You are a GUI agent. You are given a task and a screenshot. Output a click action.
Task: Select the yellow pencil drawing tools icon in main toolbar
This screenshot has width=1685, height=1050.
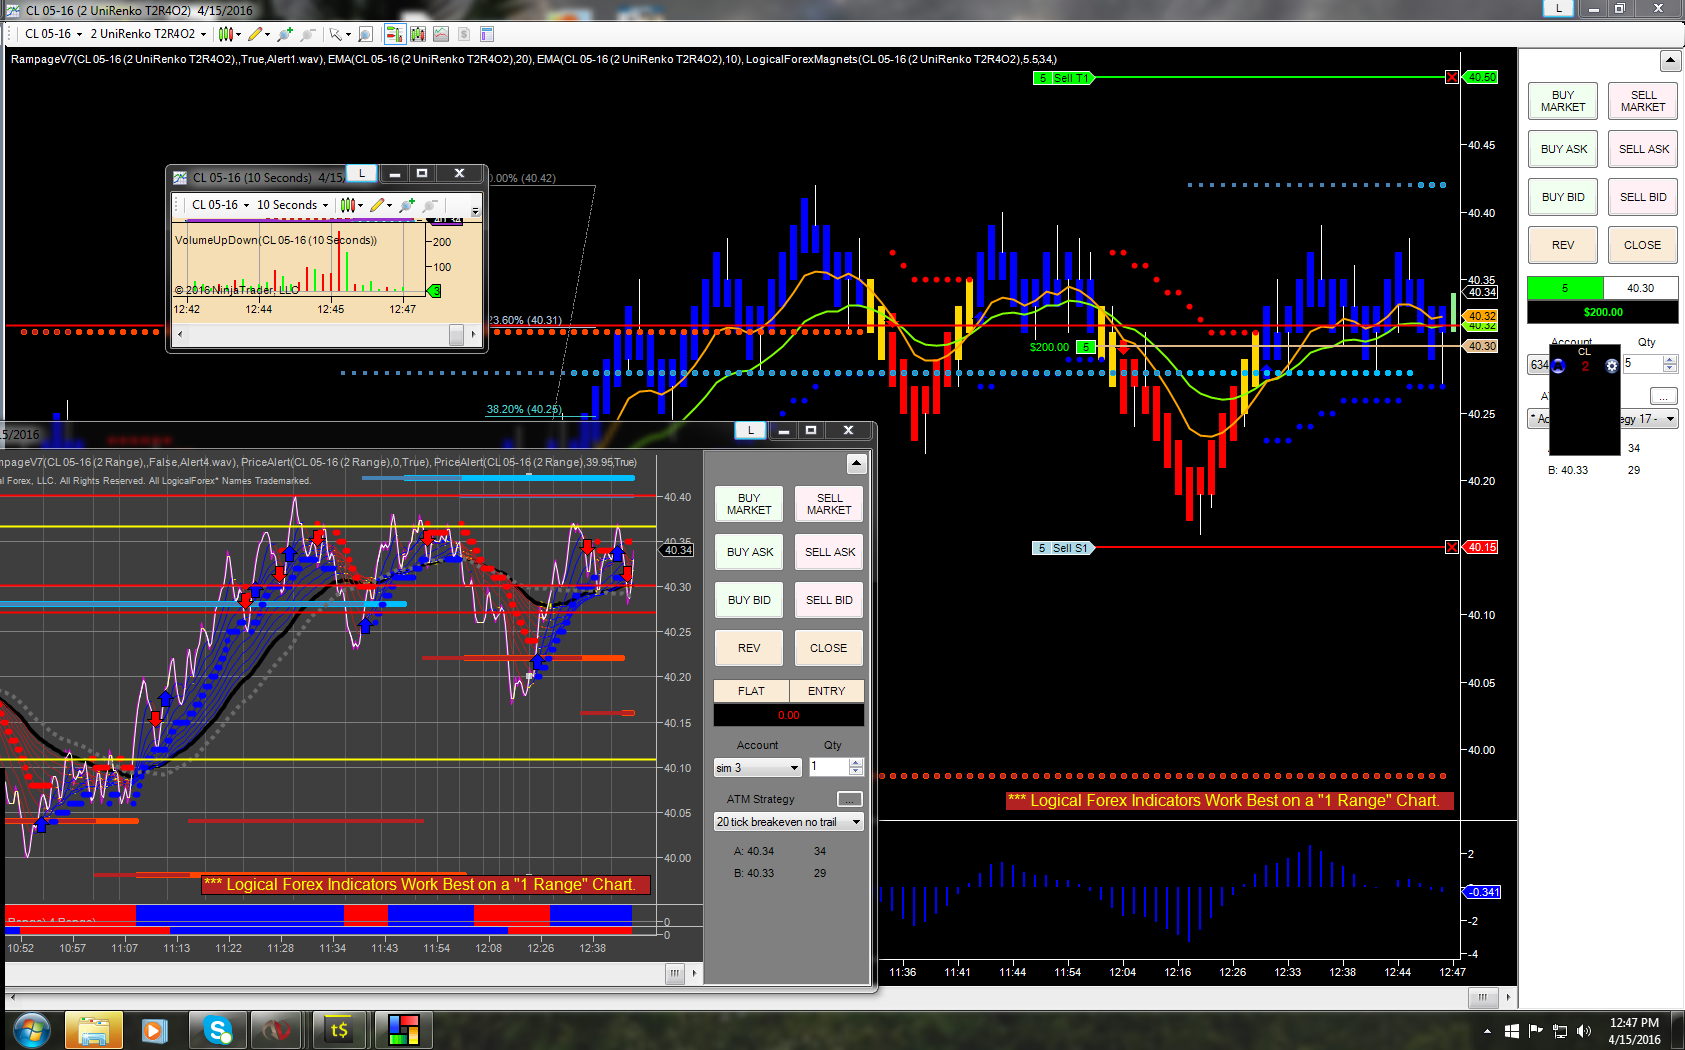point(256,34)
